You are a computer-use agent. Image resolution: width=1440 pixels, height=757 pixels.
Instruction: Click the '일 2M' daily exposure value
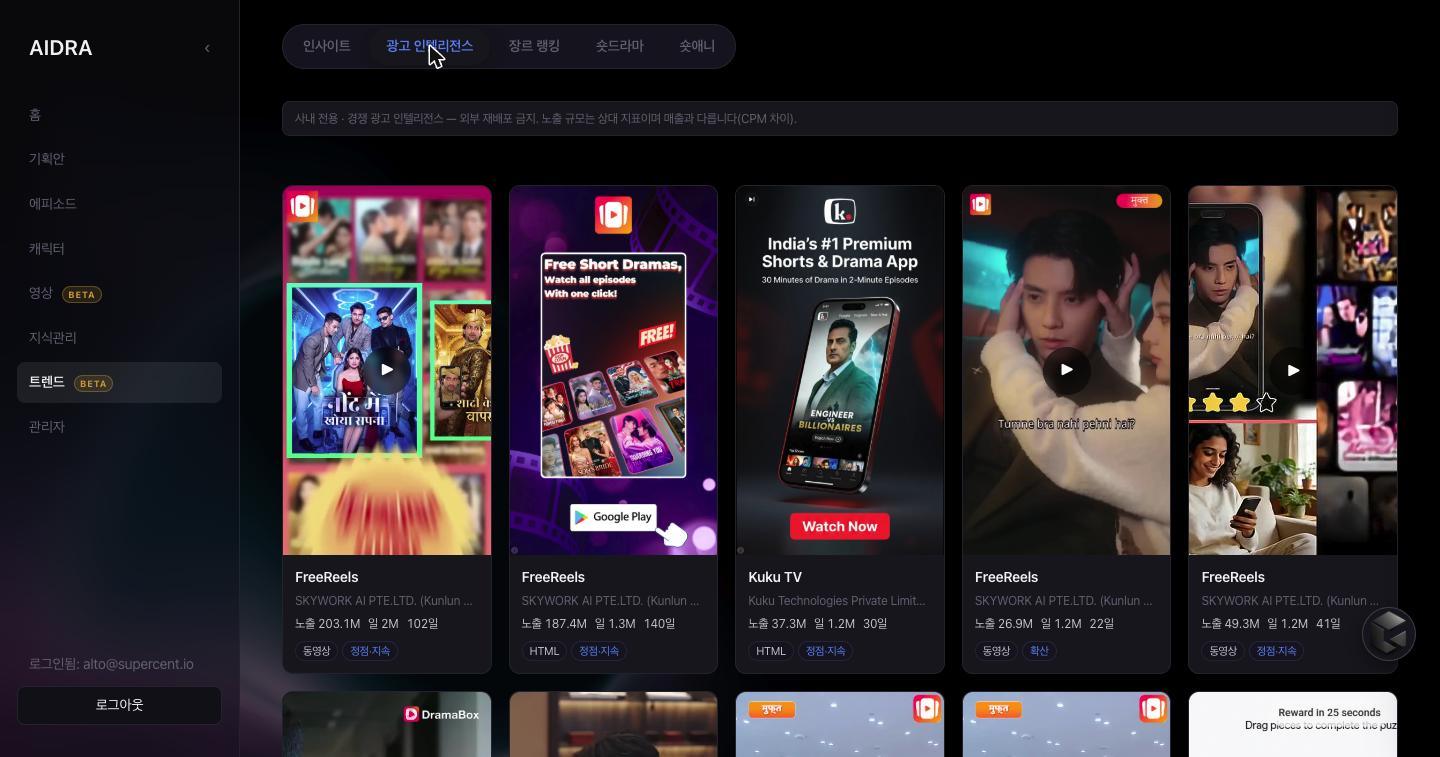pos(384,624)
